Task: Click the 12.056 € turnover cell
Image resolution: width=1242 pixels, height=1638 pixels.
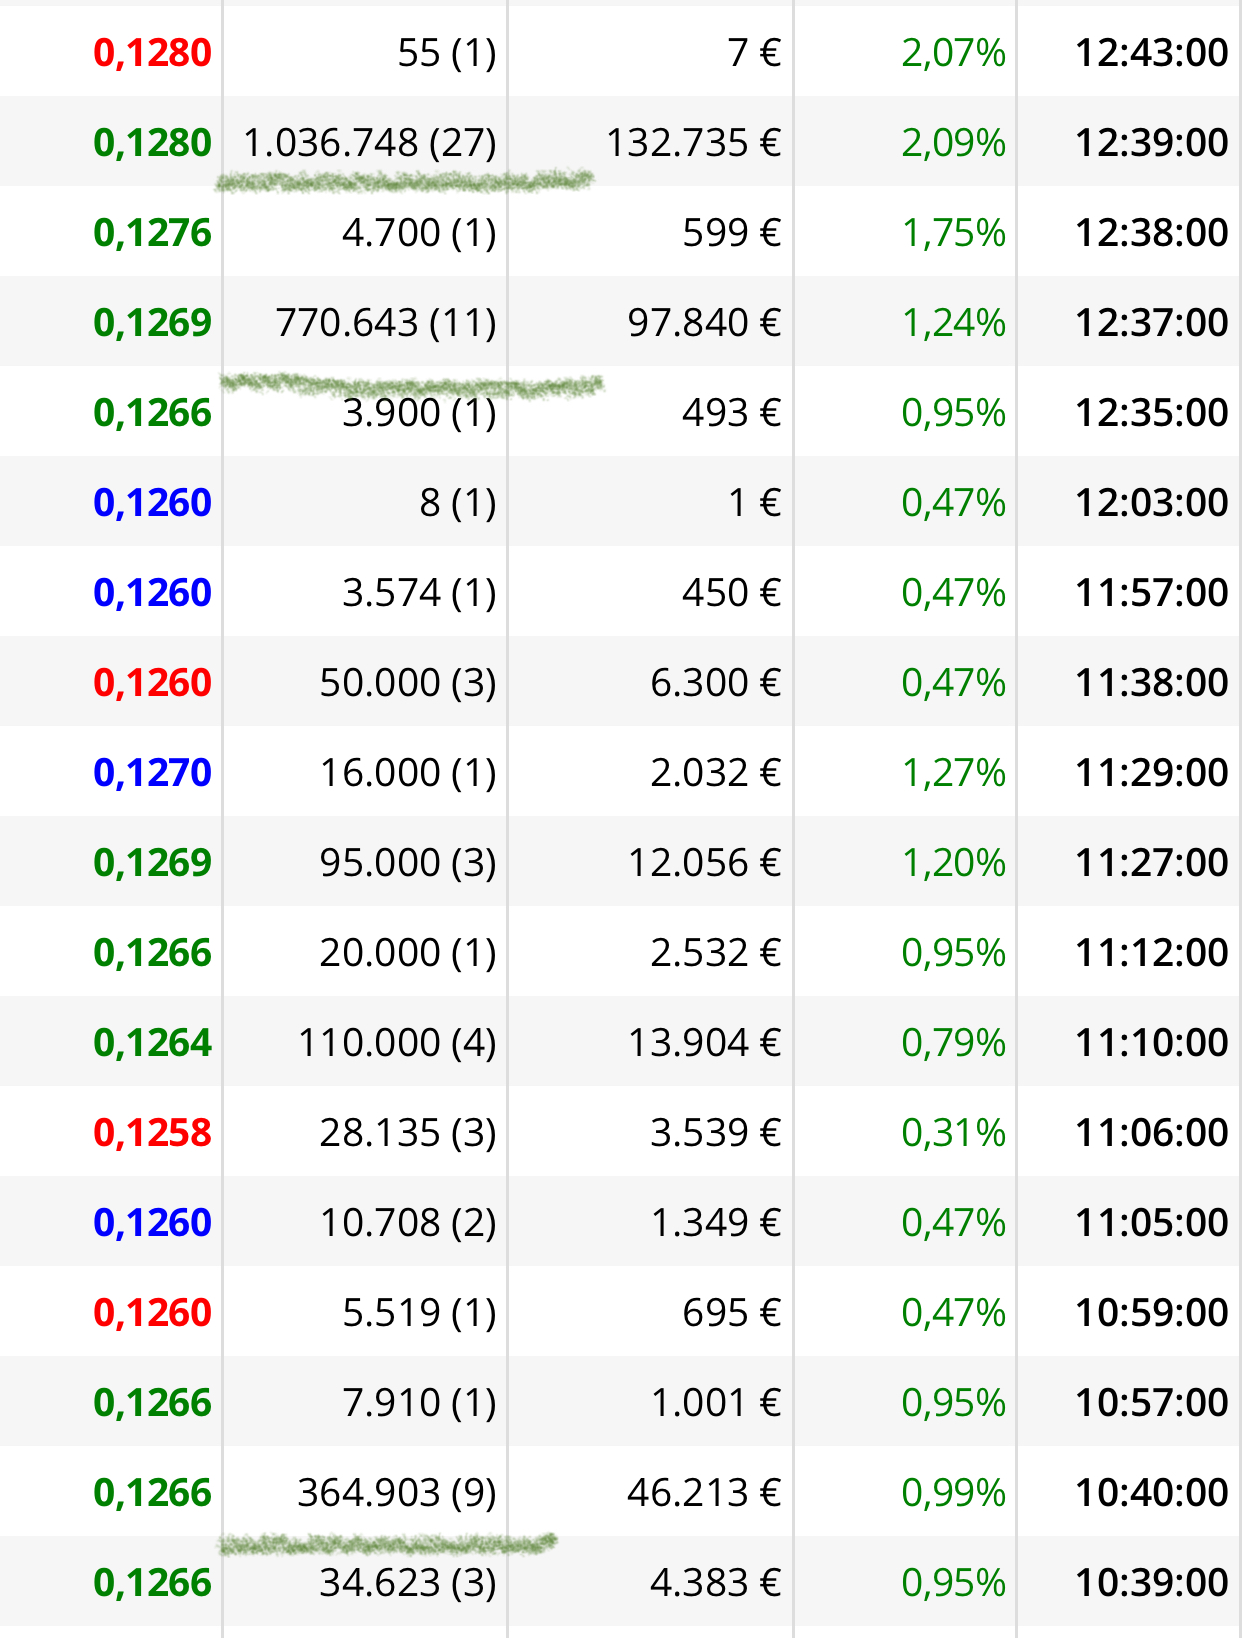Action: [704, 863]
